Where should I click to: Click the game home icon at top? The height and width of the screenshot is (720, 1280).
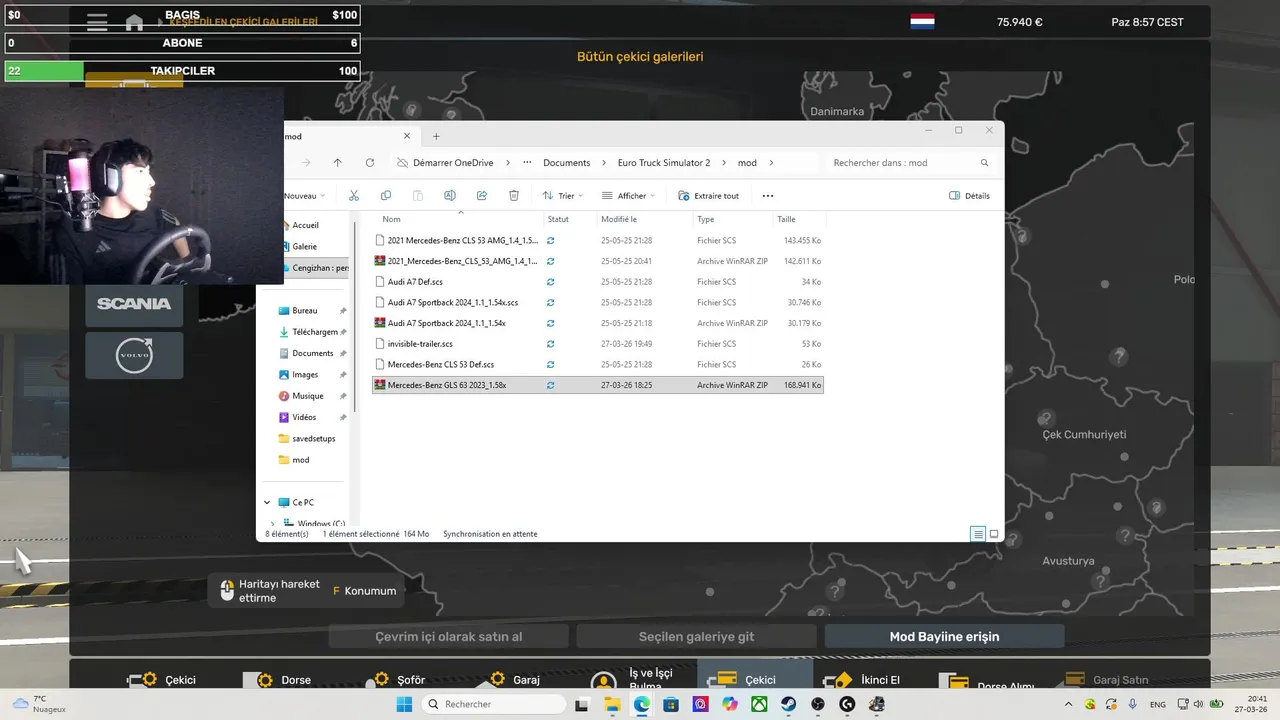(134, 23)
